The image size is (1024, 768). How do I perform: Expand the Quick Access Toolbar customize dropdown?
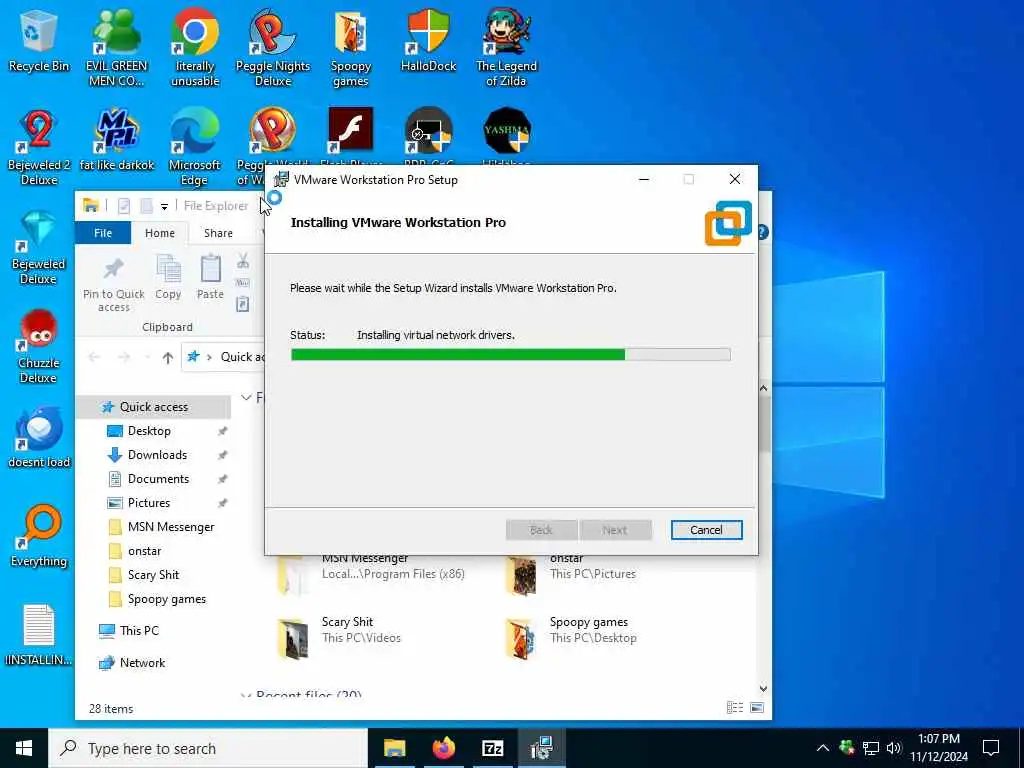coord(165,206)
